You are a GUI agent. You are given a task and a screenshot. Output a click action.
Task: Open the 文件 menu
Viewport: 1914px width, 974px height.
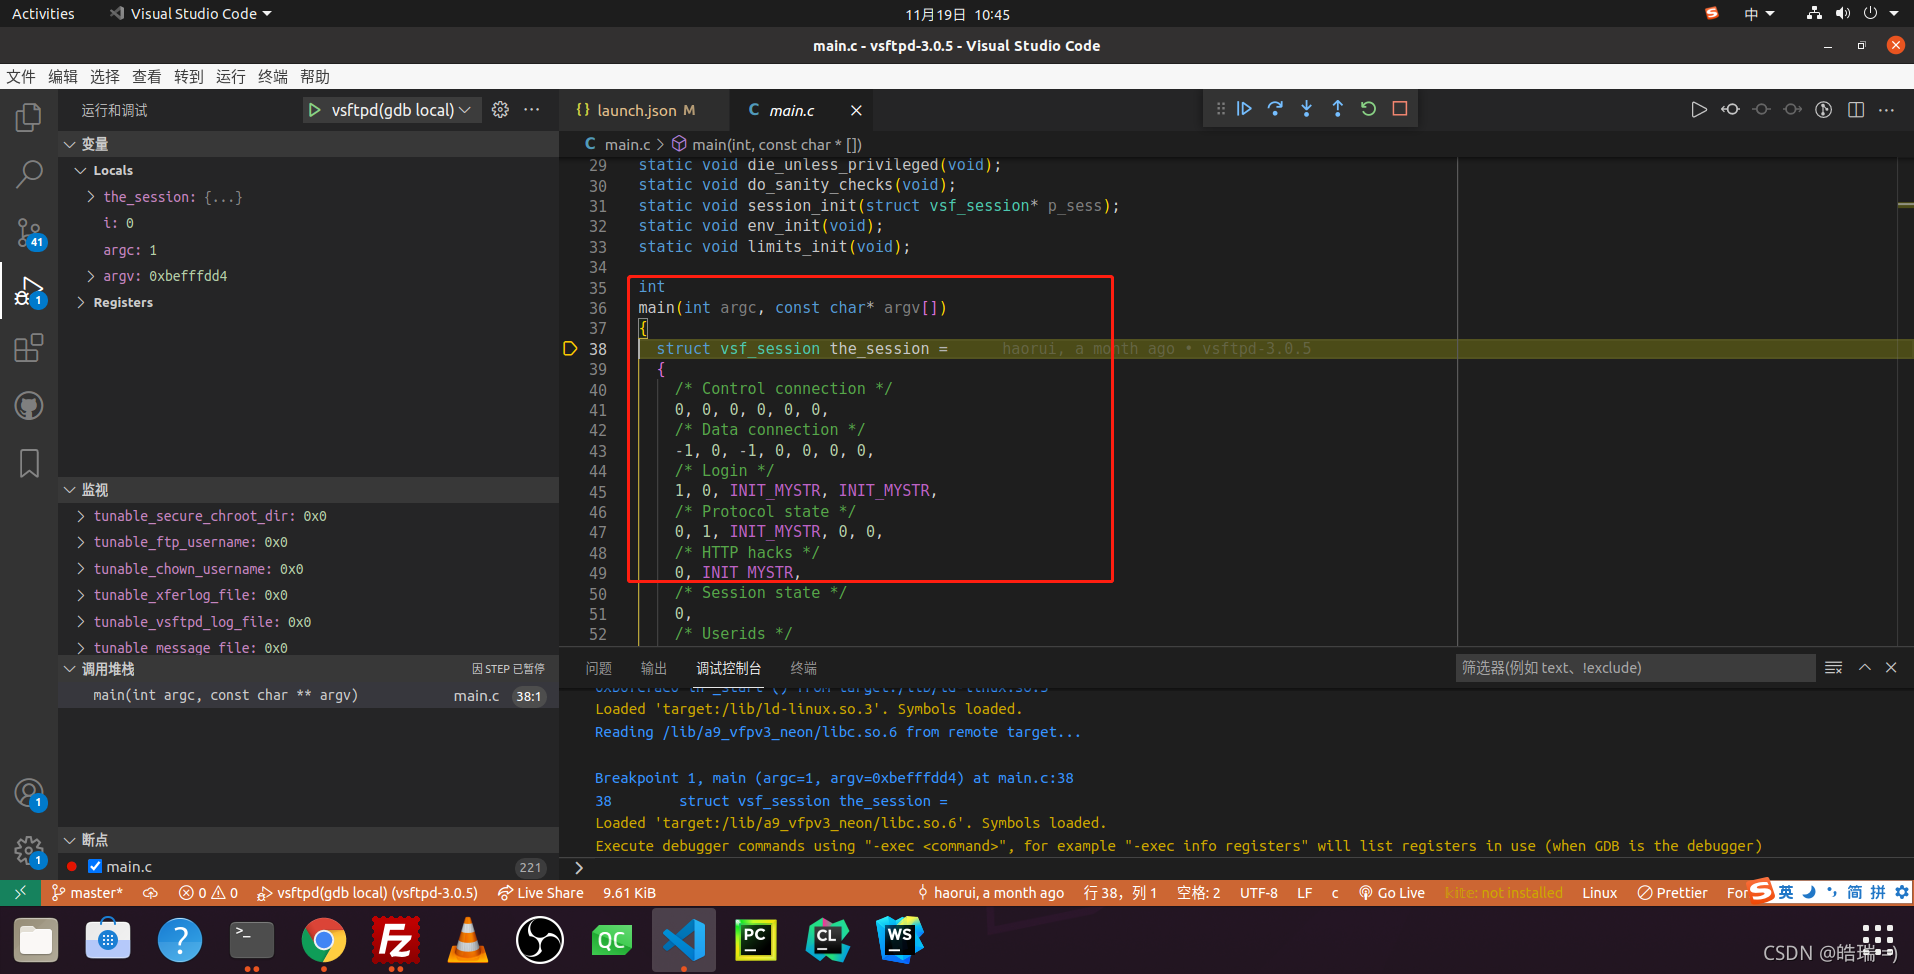(21, 77)
